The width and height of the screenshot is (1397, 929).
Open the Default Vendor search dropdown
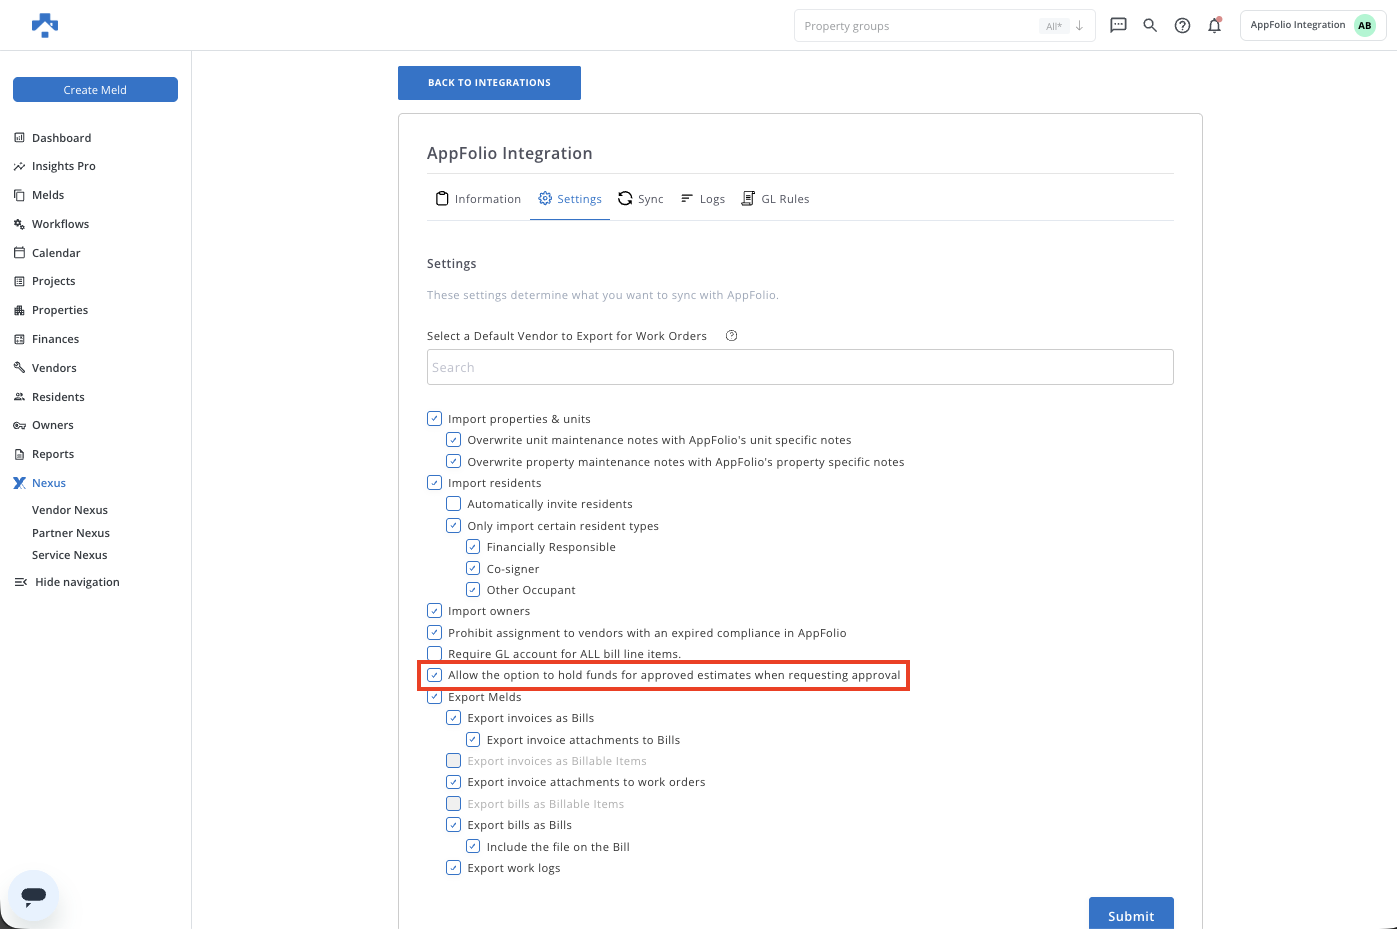(800, 367)
